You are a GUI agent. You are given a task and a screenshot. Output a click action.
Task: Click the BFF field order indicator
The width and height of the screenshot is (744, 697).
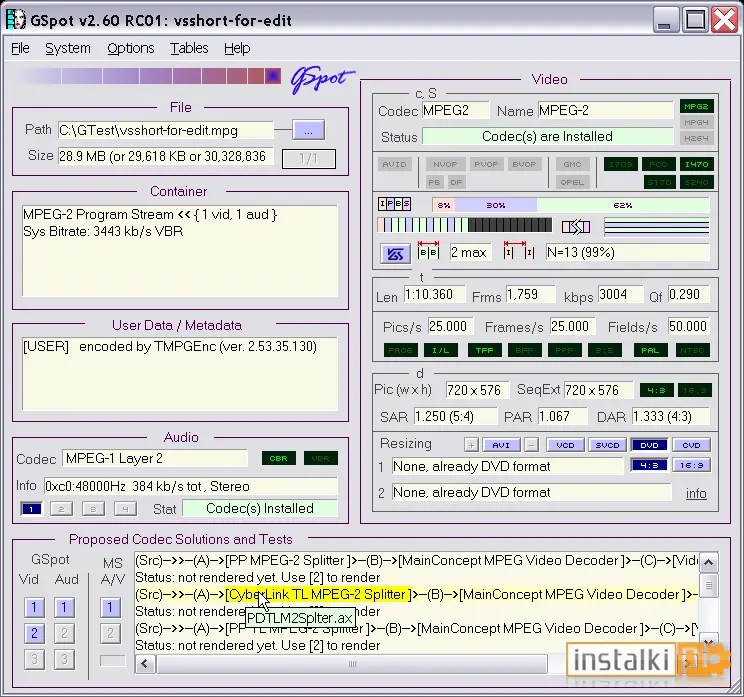pyautogui.click(x=524, y=350)
